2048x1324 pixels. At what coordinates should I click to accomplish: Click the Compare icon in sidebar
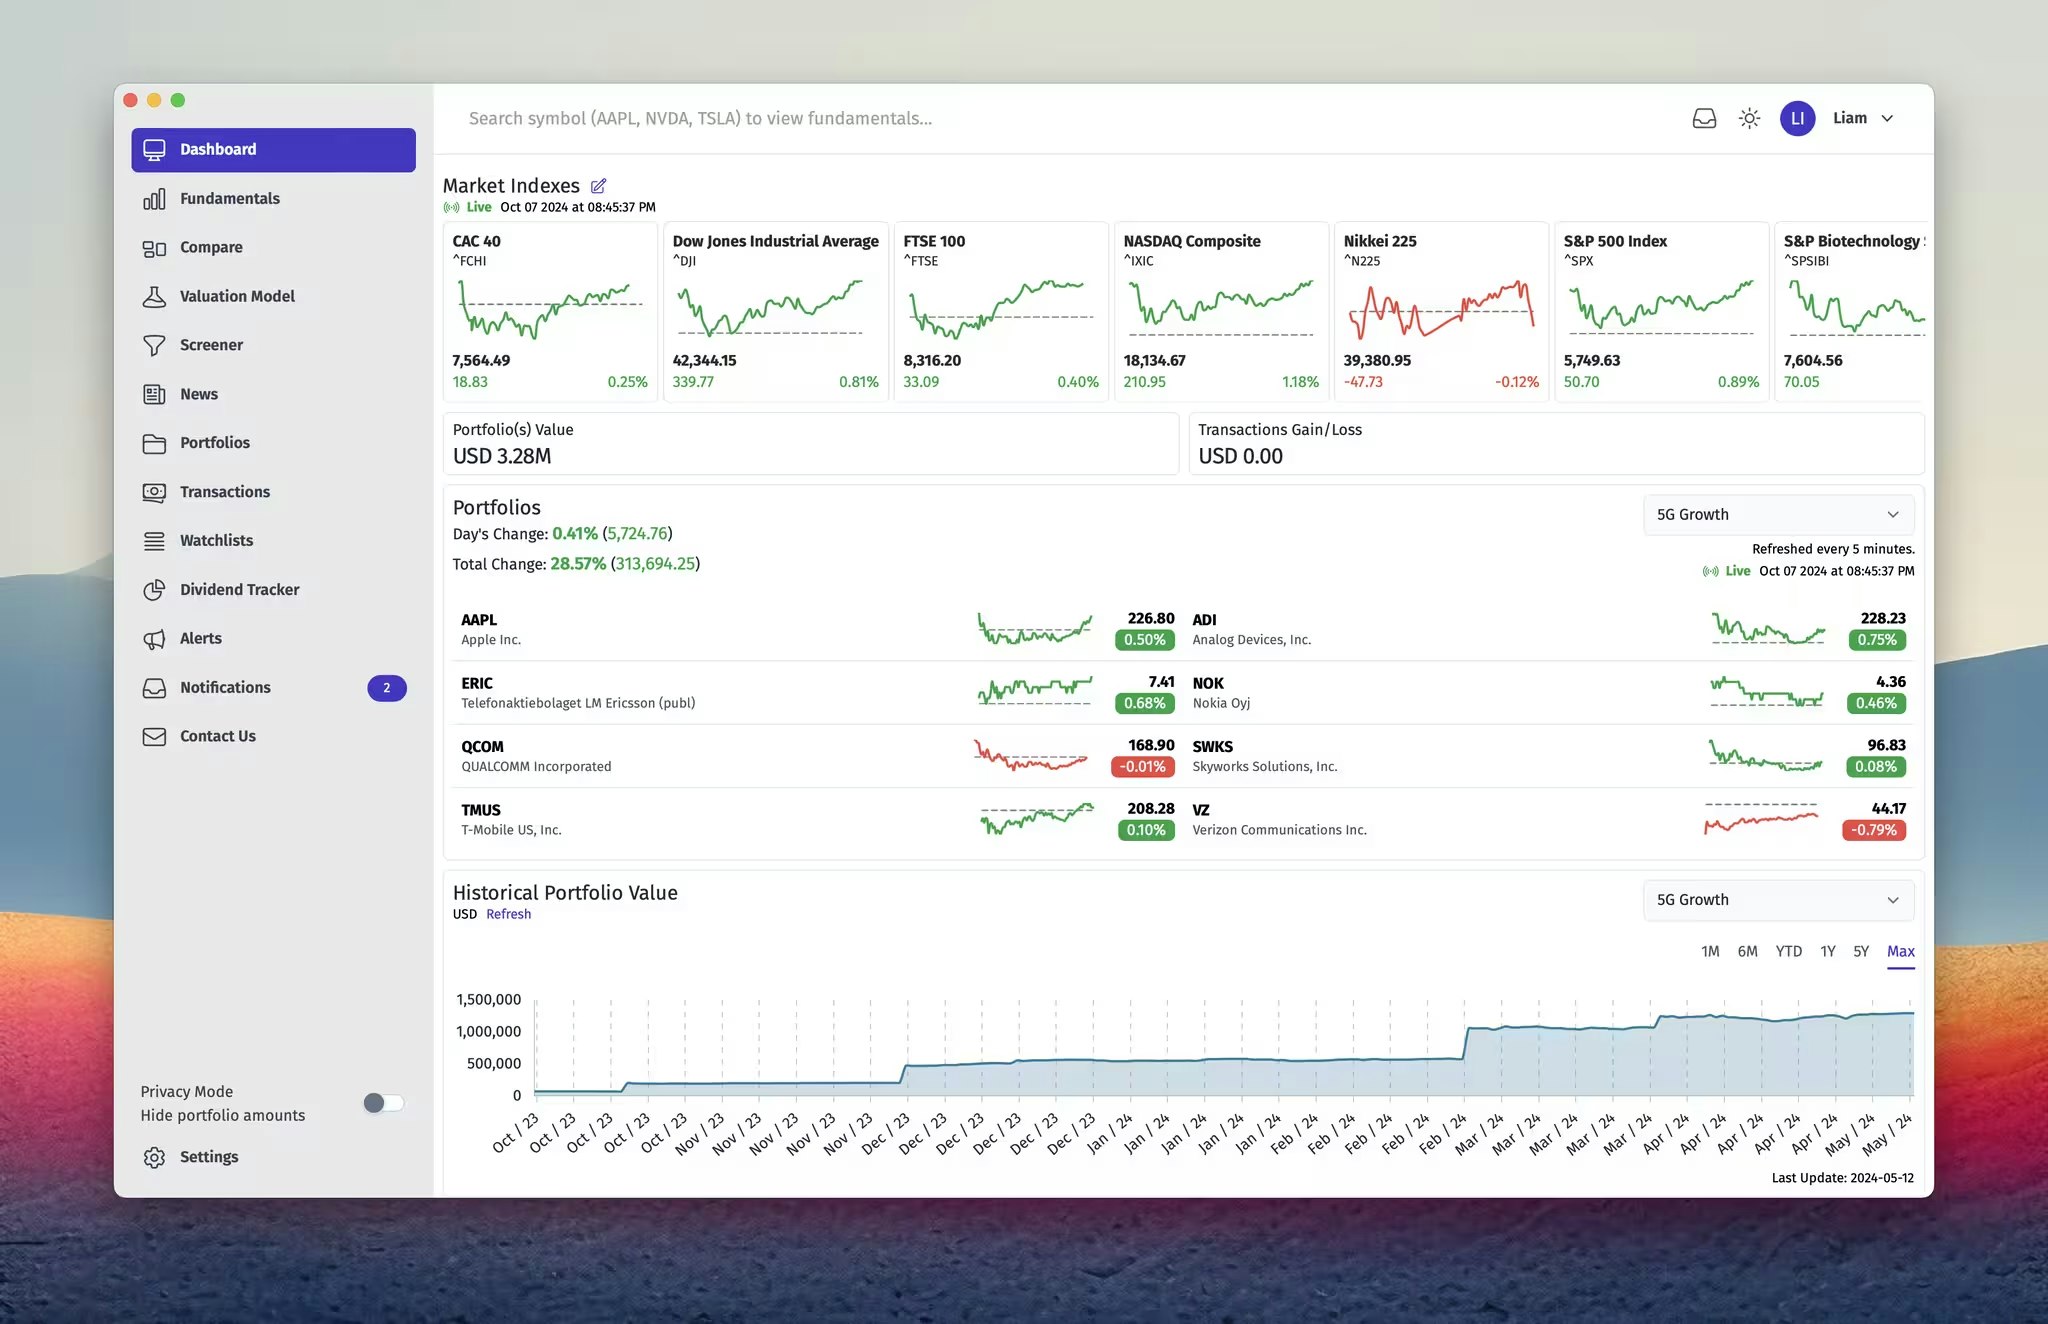pyautogui.click(x=154, y=248)
